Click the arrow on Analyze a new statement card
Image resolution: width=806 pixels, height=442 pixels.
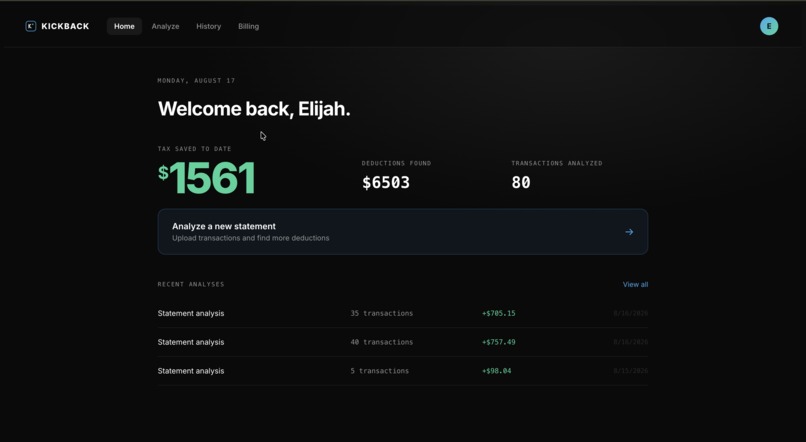629,232
